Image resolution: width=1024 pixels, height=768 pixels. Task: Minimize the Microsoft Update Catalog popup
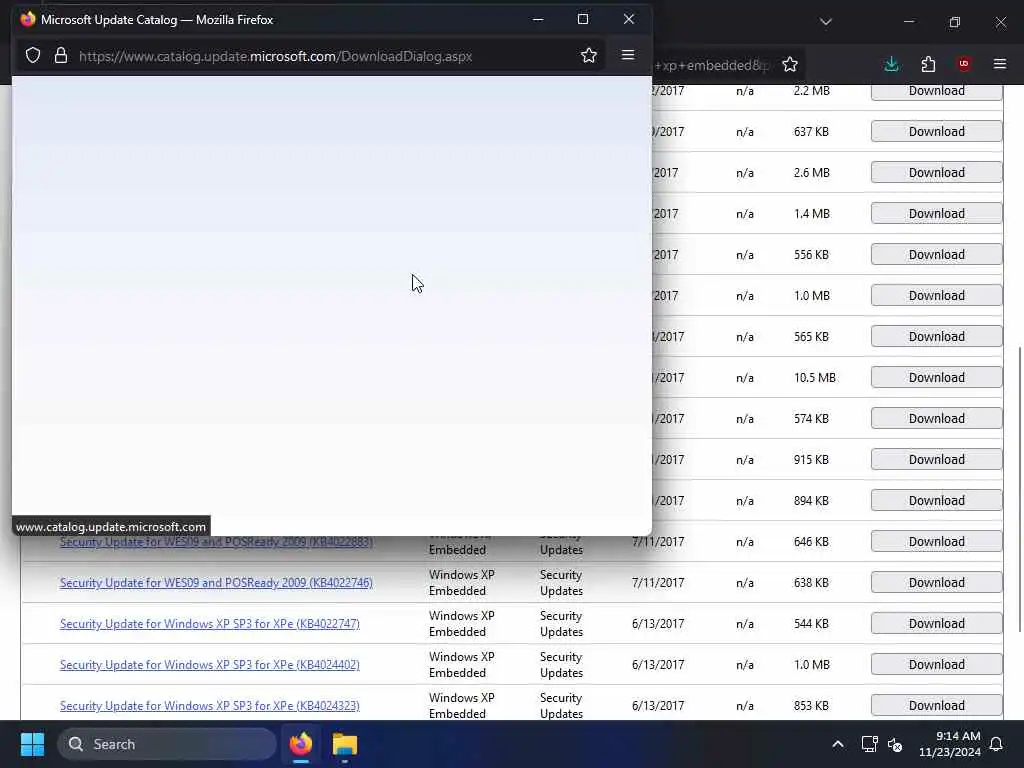coord(538,20)
